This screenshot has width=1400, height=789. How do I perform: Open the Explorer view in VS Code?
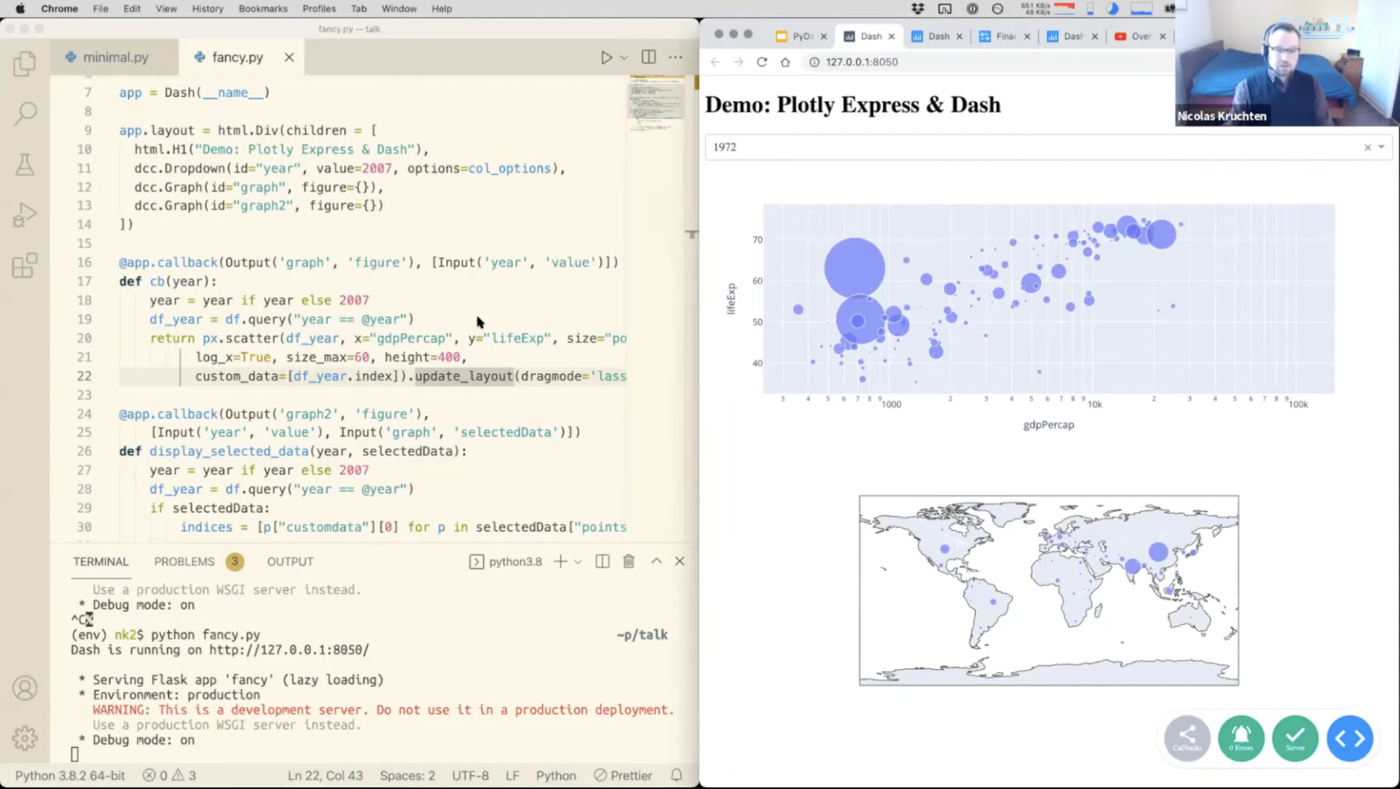pyautogui.click(x=25, y=65)
